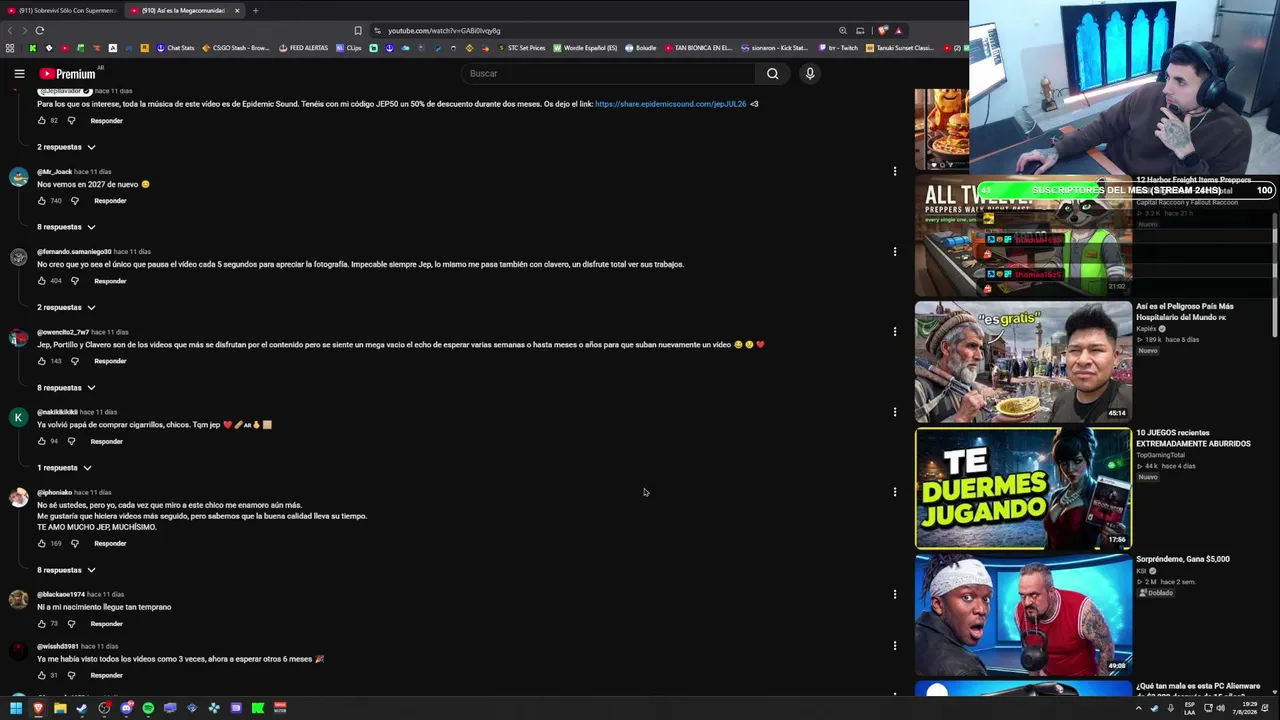Reload the page in the browser
This screenshot has height=720, width=1280.
pos(39,30)
